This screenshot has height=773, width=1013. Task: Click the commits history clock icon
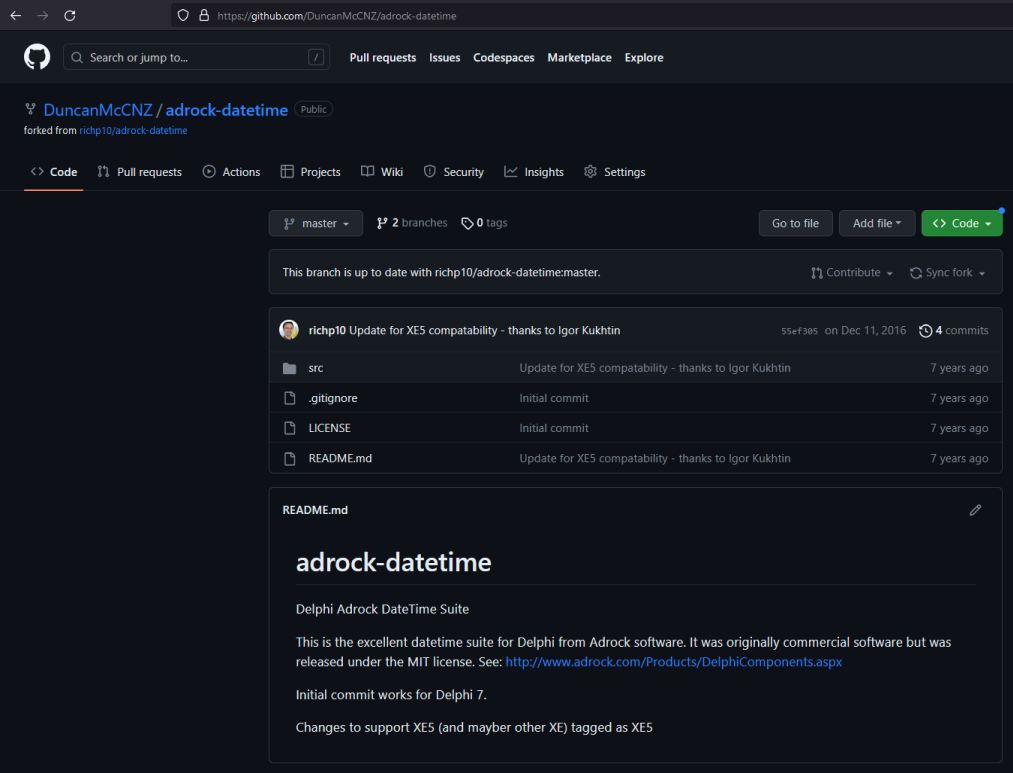tap(925, 331)
